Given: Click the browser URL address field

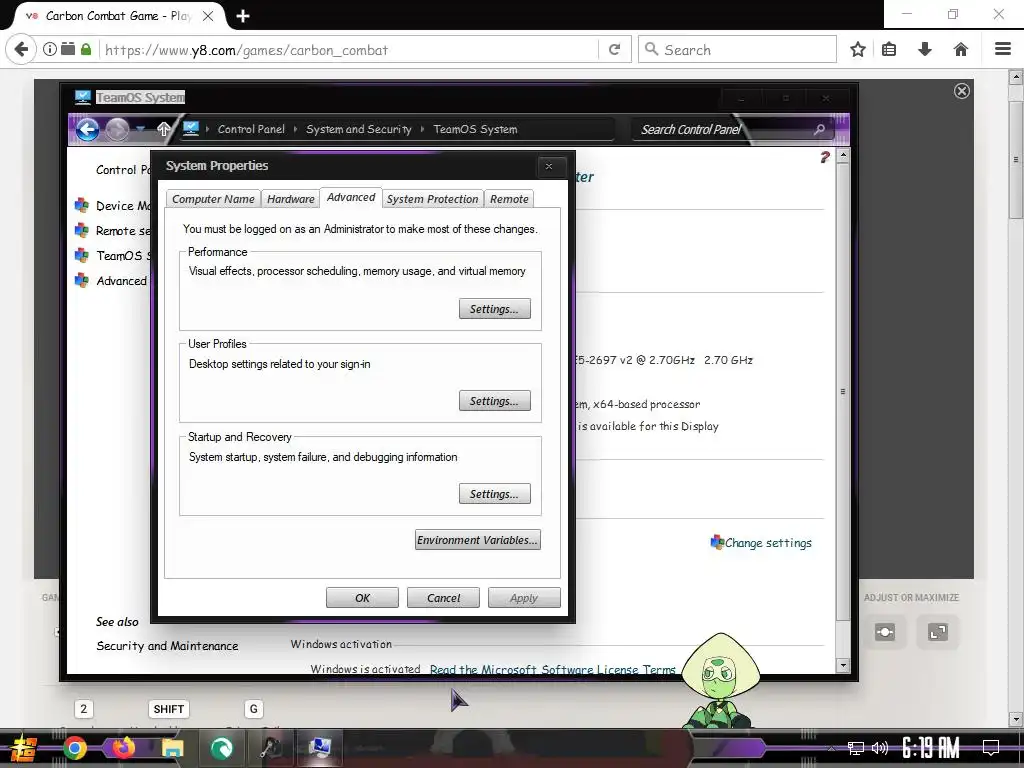Looking at the screenshot, I should click(350, 50).
